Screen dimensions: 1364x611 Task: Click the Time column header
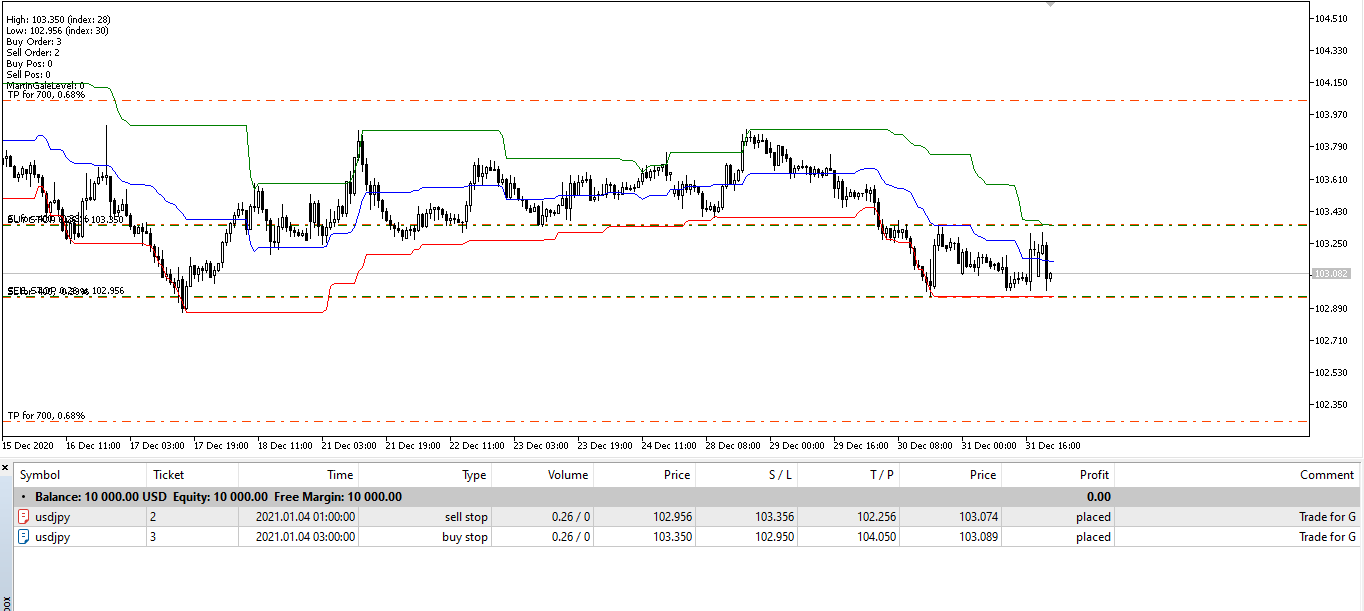coord(339,475)
